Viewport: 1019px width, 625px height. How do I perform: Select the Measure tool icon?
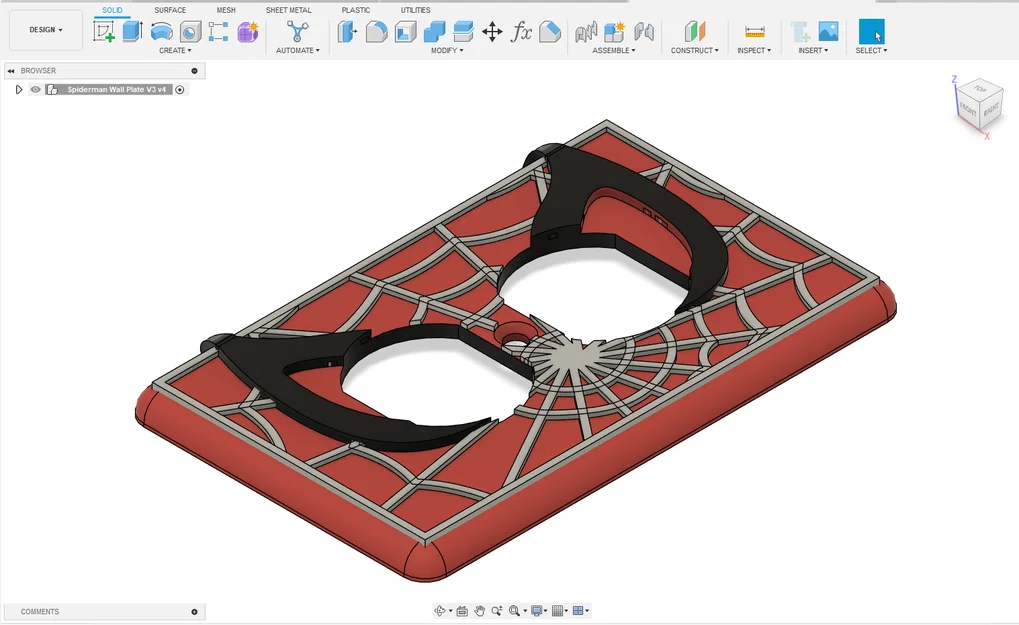coord(754,31)
